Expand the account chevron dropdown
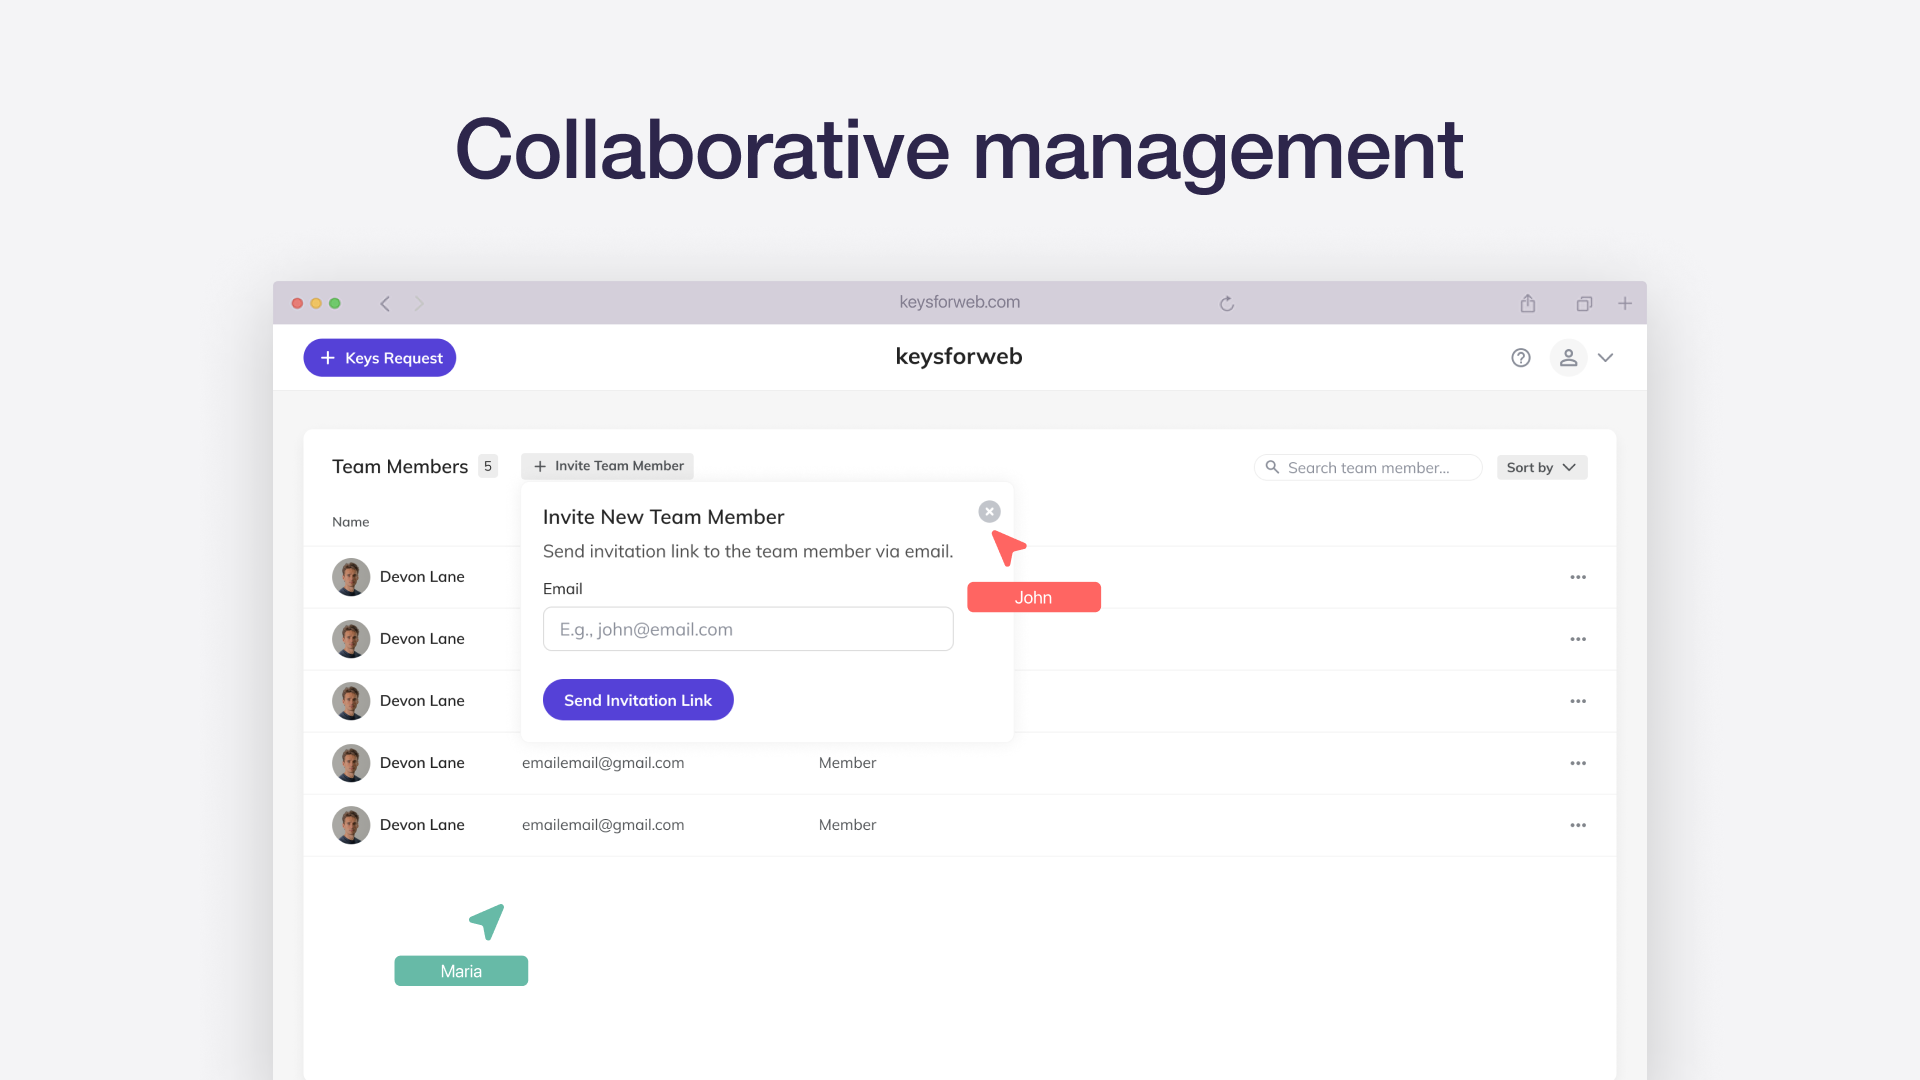The image size is (1920, 1080). [1606, 358]
